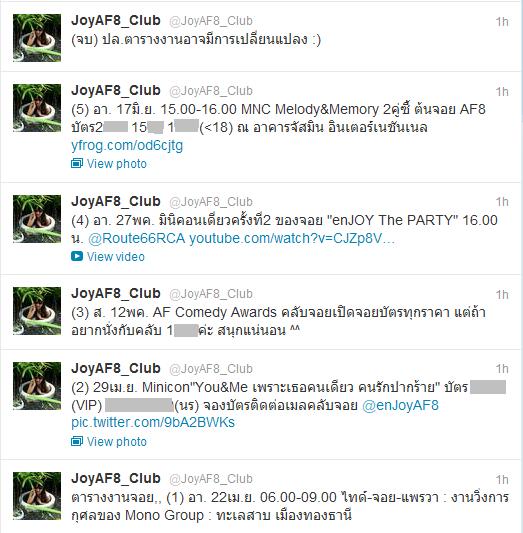Open the @enJoyAF8 mention
The image size is (523, 533).
[401, 405]
